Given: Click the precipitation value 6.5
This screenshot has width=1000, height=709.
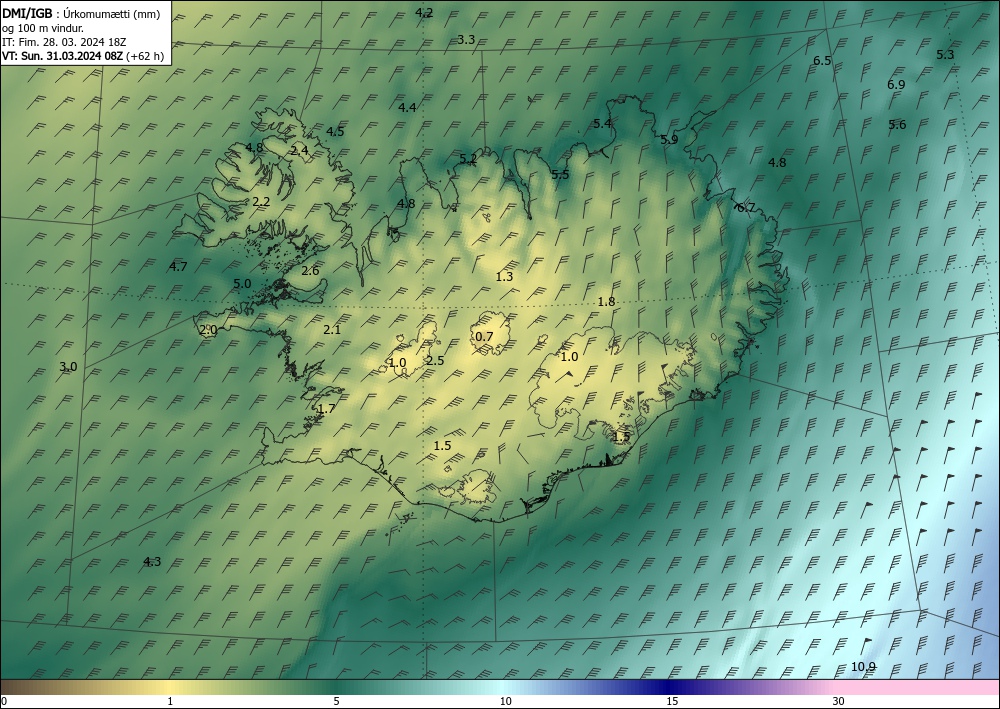Looking at the screenshot, I should (822, 61).
